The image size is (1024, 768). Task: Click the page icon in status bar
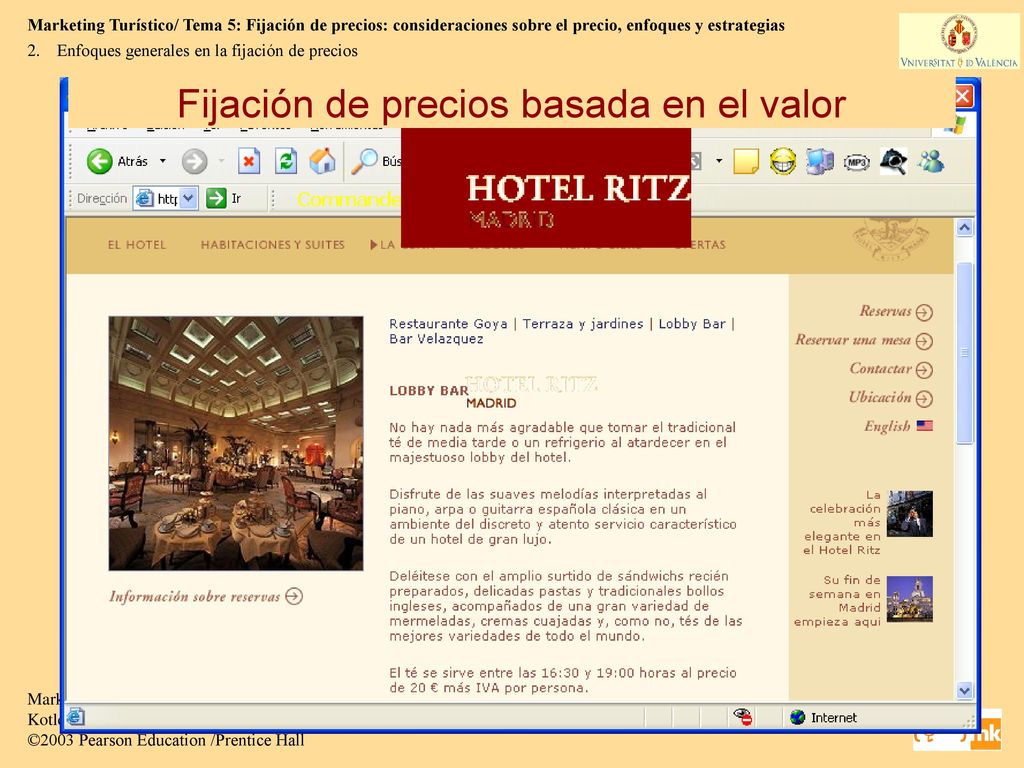click(x=76, y=716)
